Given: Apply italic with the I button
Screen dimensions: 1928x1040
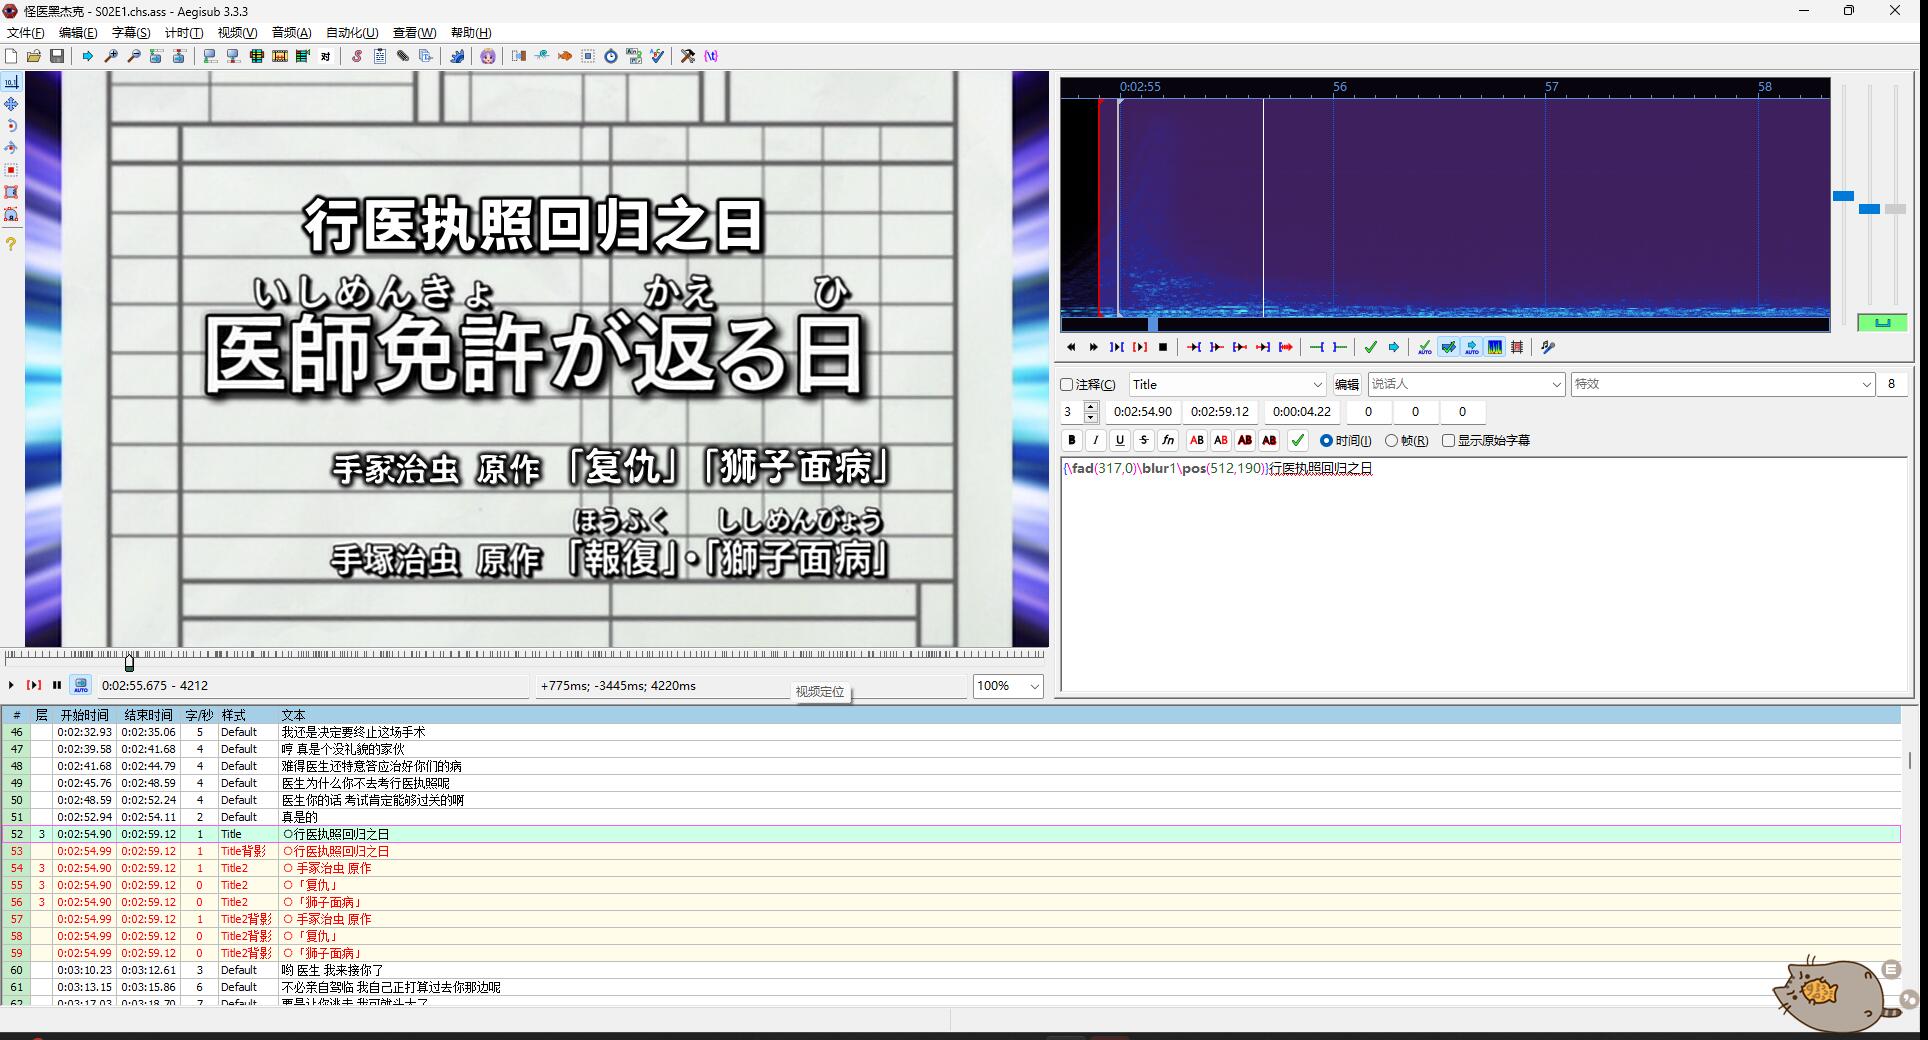Looking at the screenshot, I should (1096, 440).
